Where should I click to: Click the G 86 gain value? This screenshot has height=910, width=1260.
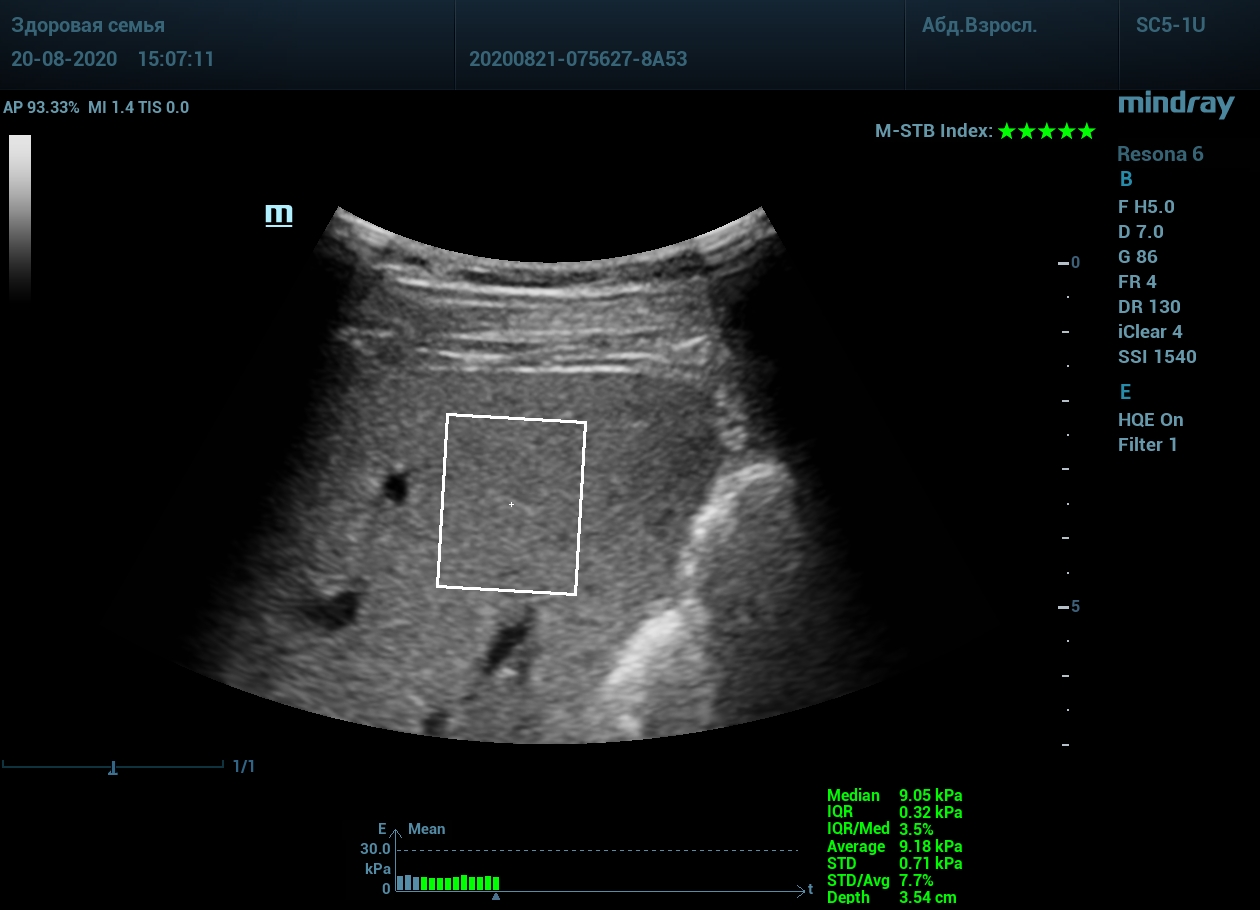[x=1137, y=257]
